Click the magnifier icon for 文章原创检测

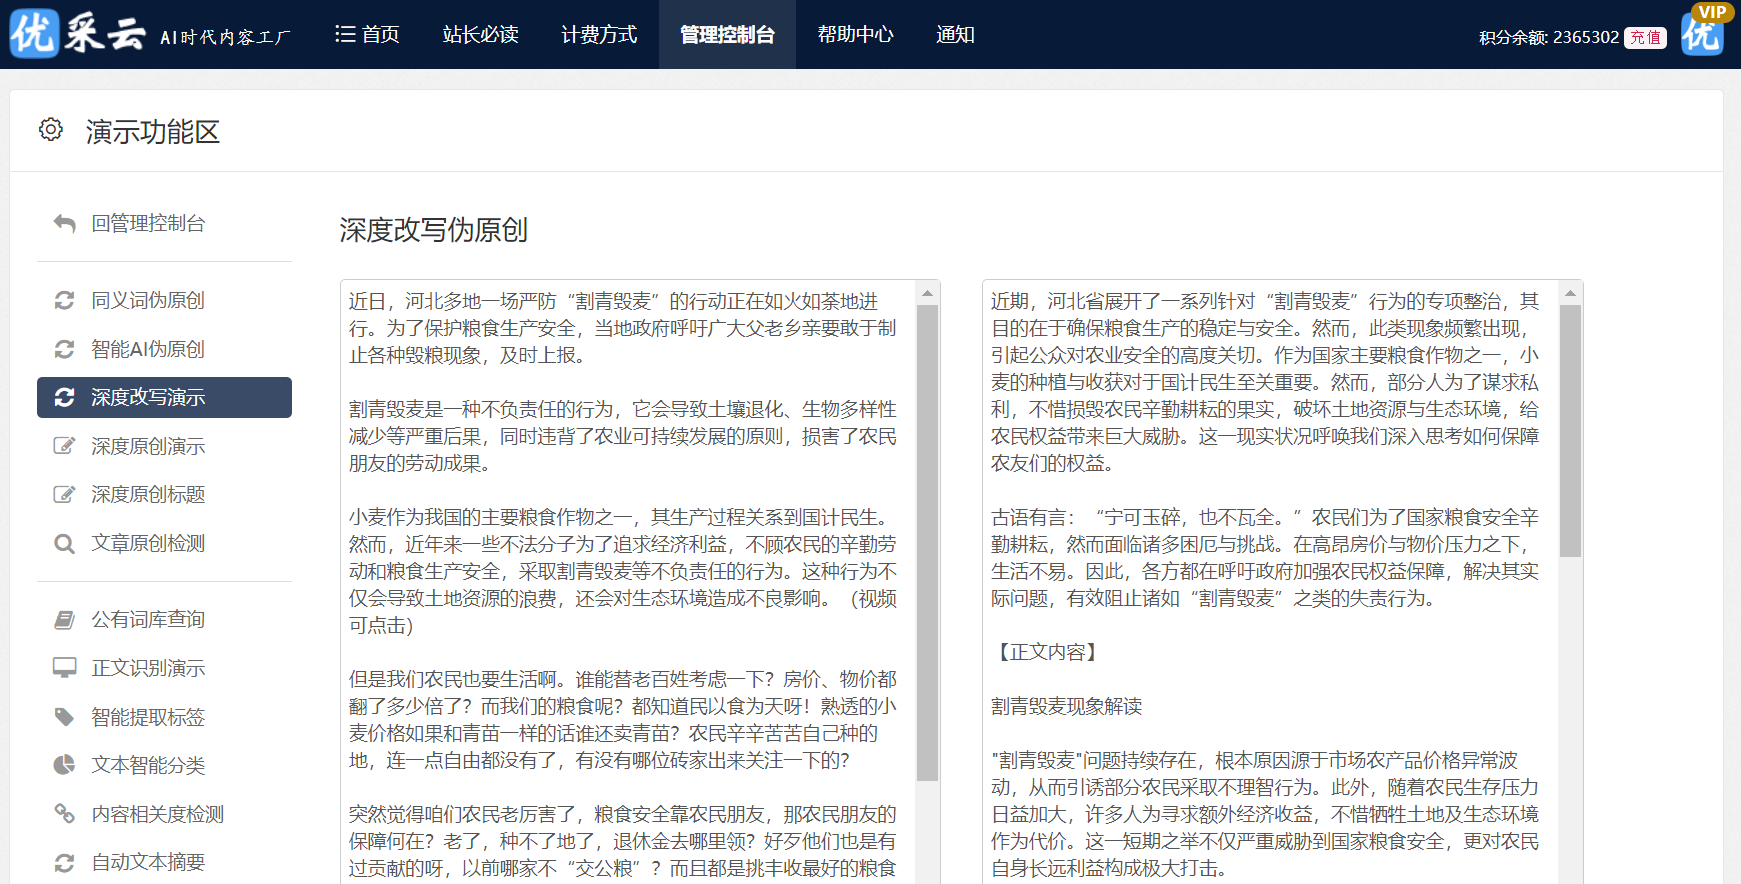point(65,544)
